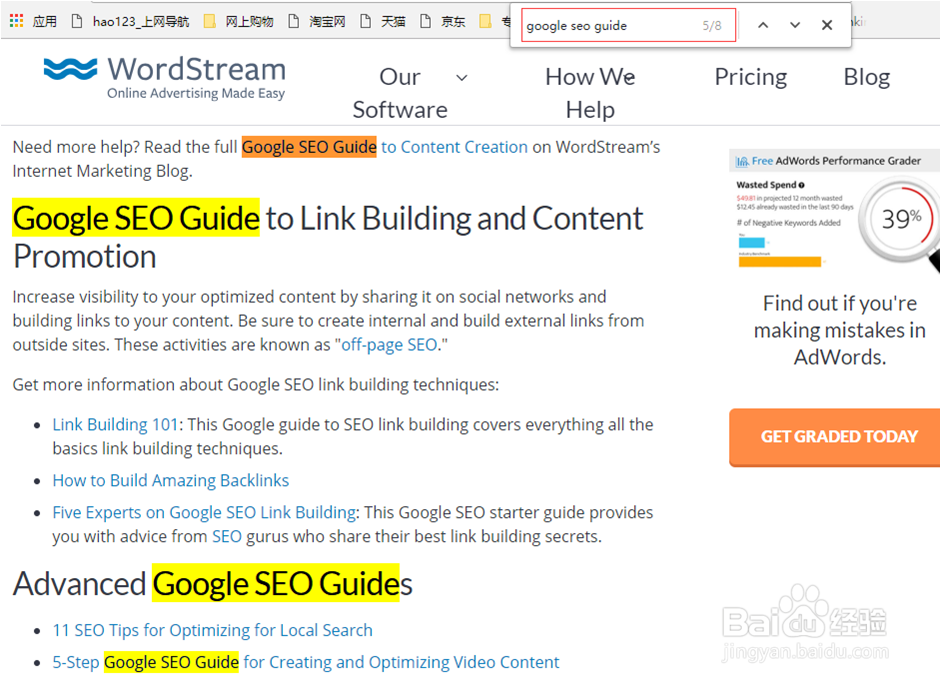Open the Pricing page
The width and height of the screenshot is (941, 684).
[x=750, y=77]
